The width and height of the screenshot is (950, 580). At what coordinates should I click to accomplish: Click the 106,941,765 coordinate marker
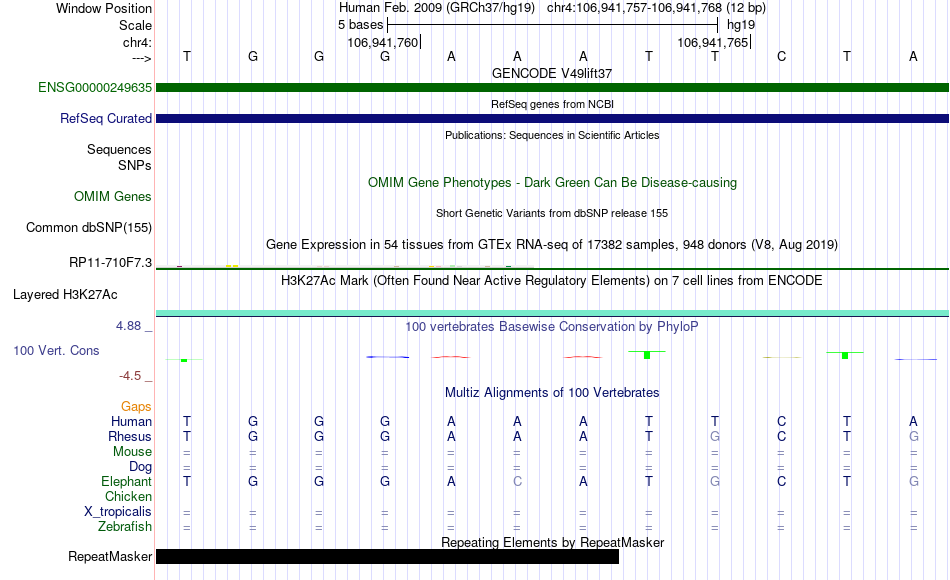[714, 42]
